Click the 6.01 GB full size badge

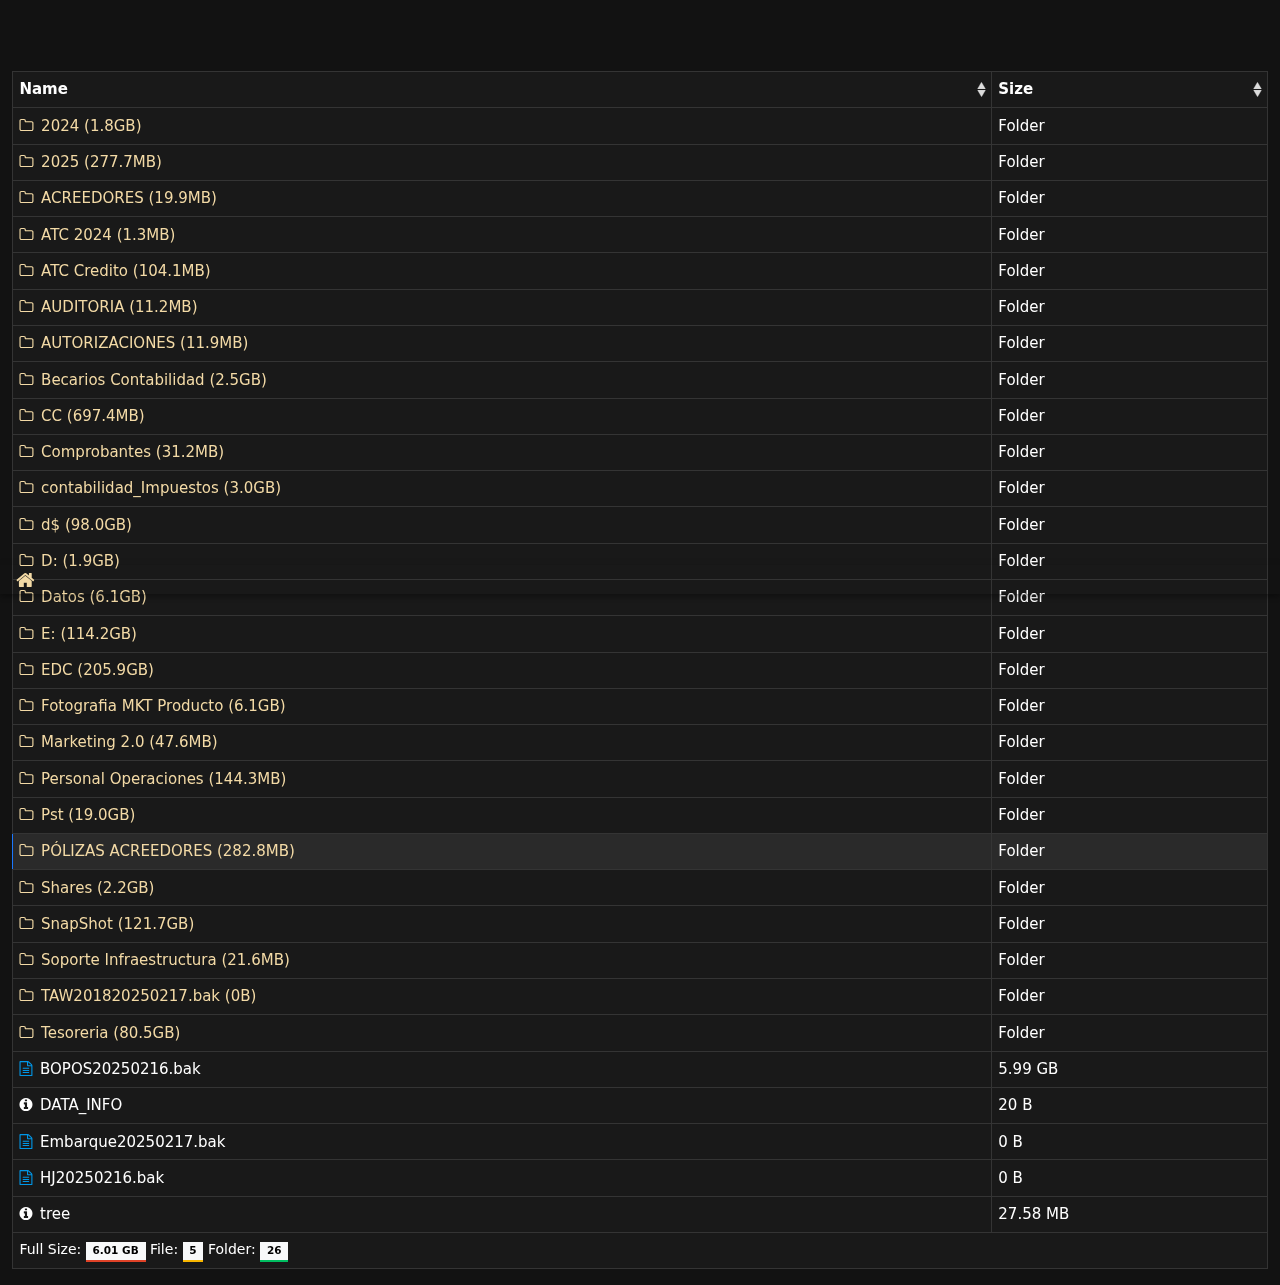click(x=115, y=1250)
